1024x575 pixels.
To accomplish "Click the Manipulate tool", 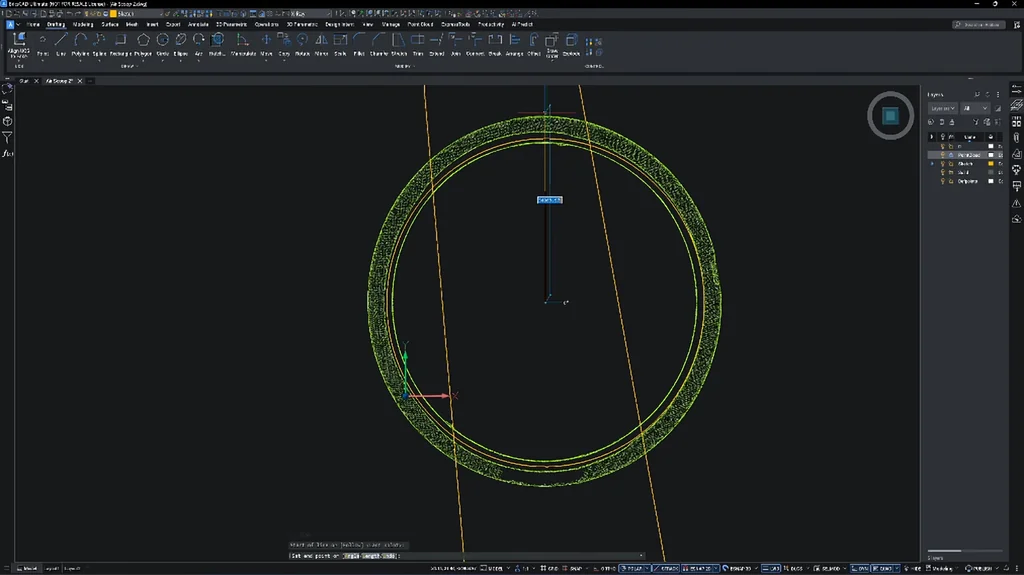I will tap(243, 44).
